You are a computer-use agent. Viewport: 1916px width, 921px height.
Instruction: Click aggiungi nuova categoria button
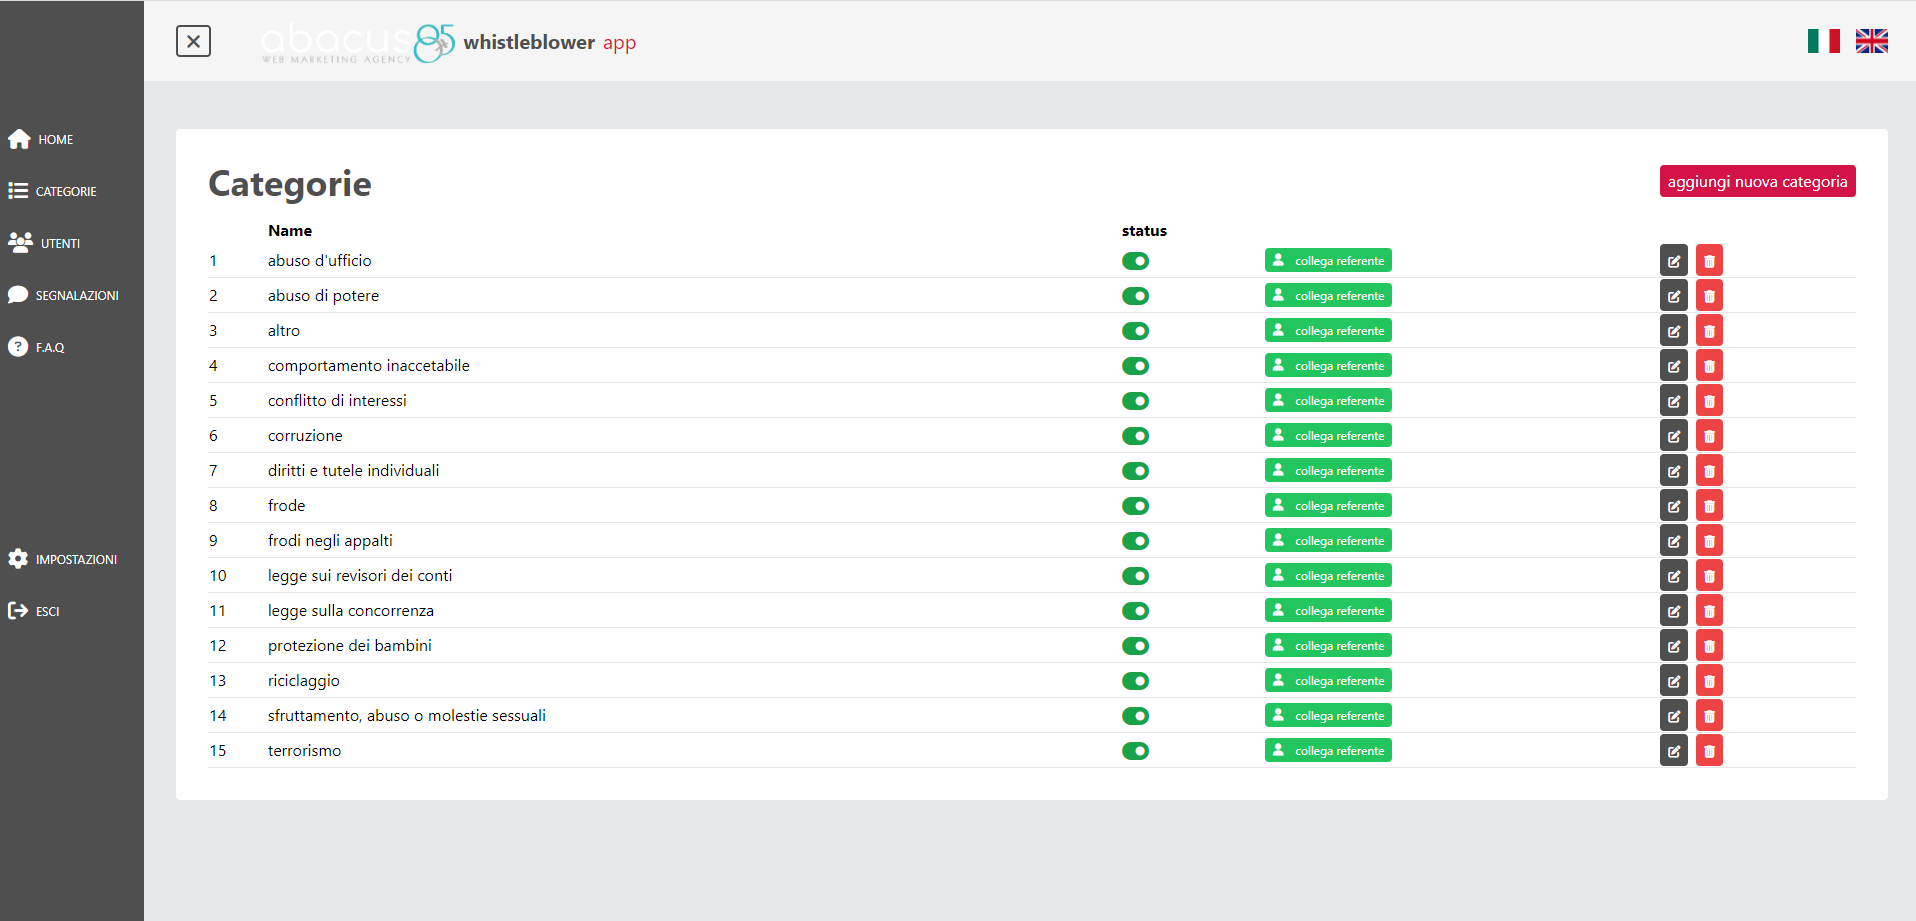pyautogui.click(x=1757, y=181)
